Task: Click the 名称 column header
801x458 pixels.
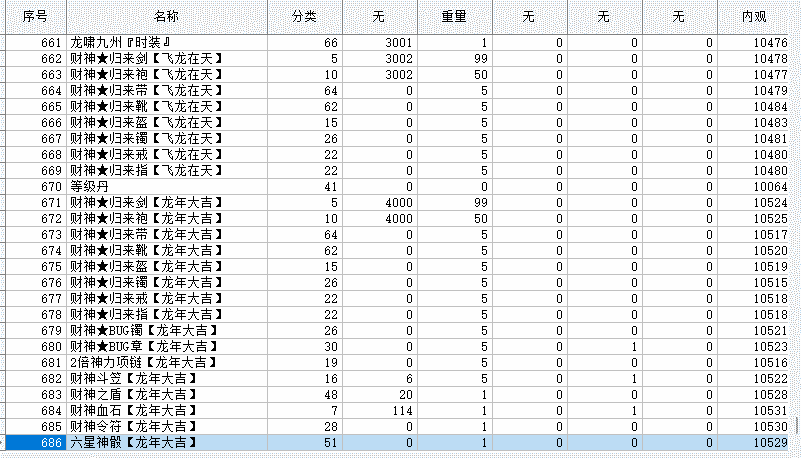Action: click(167, 17)
